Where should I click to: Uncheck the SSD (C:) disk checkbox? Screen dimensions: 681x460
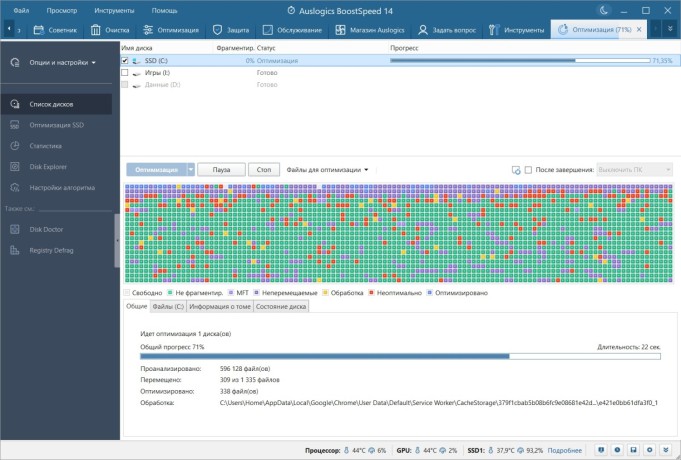[x=125, y=61]
